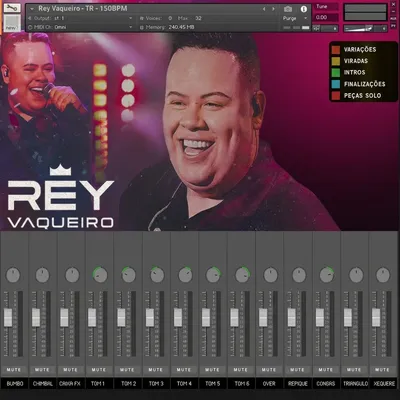This screenshot has width=400, height=400.
Task: Minimize instrument header with minus button
Action: pos(393,12)
